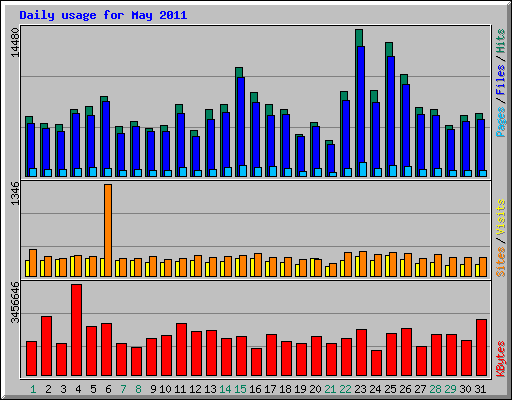Click day 1 on the x-axis

[33, 389]
